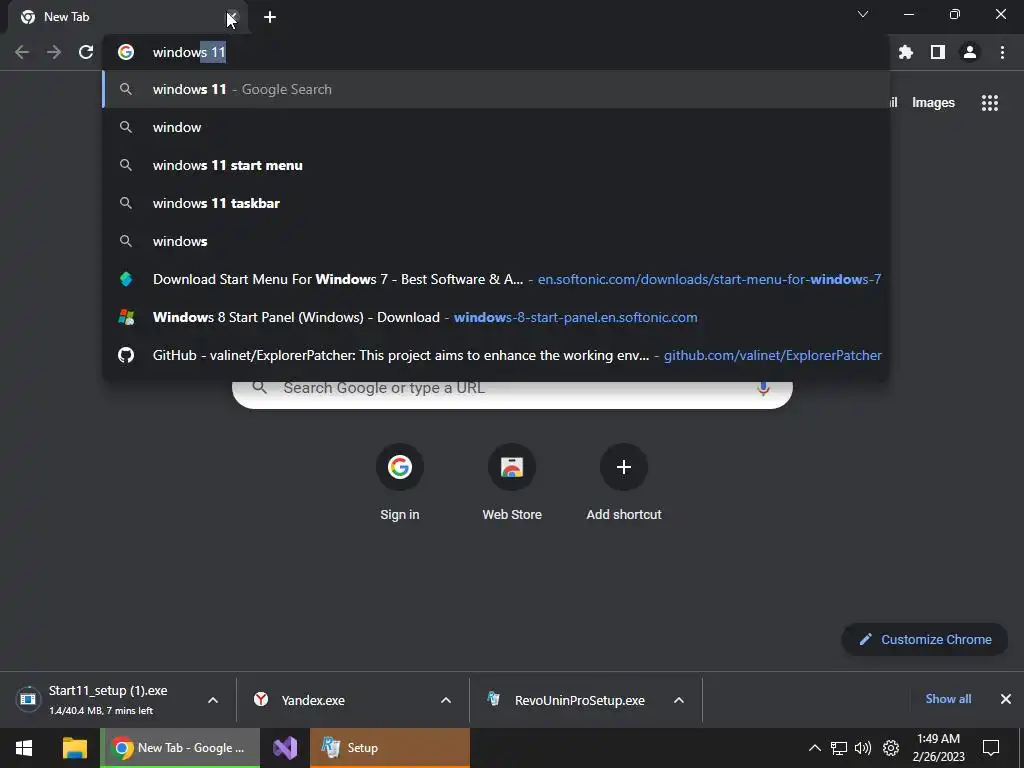Open File Explorer from the taskbar
1024x768 pixels.
[x=74, y=748]
